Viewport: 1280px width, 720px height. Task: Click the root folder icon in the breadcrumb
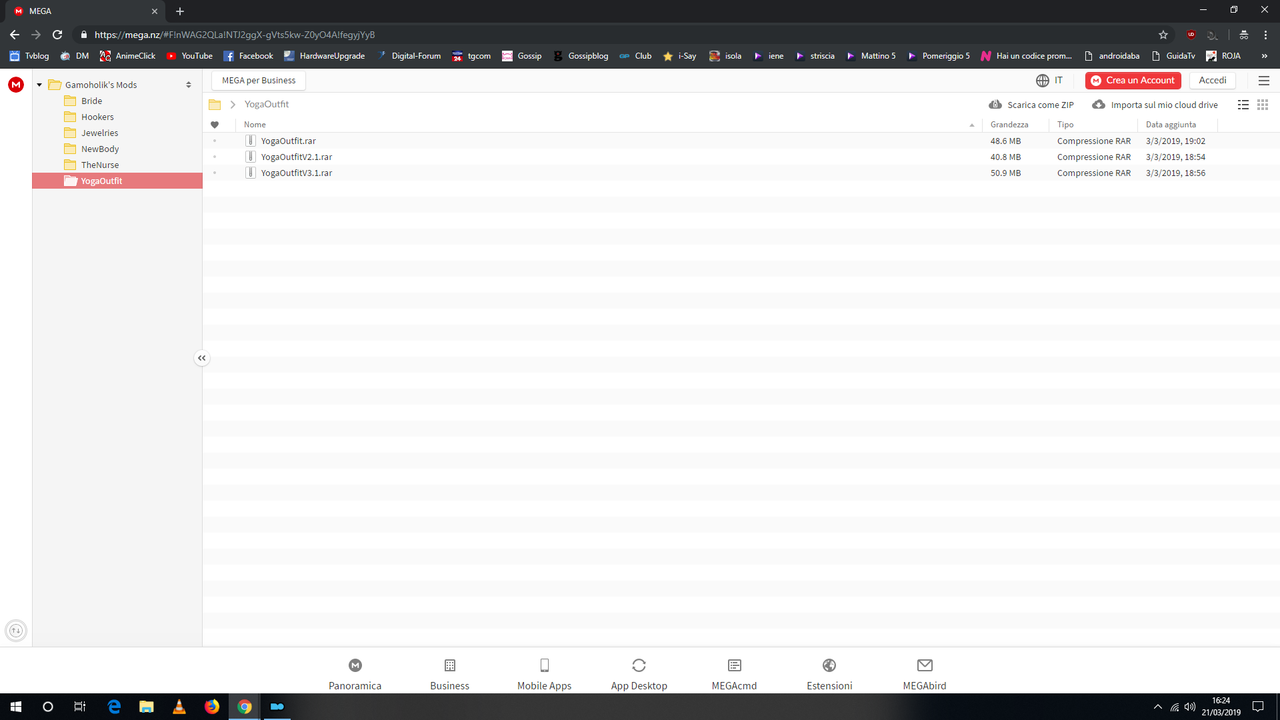215,105
